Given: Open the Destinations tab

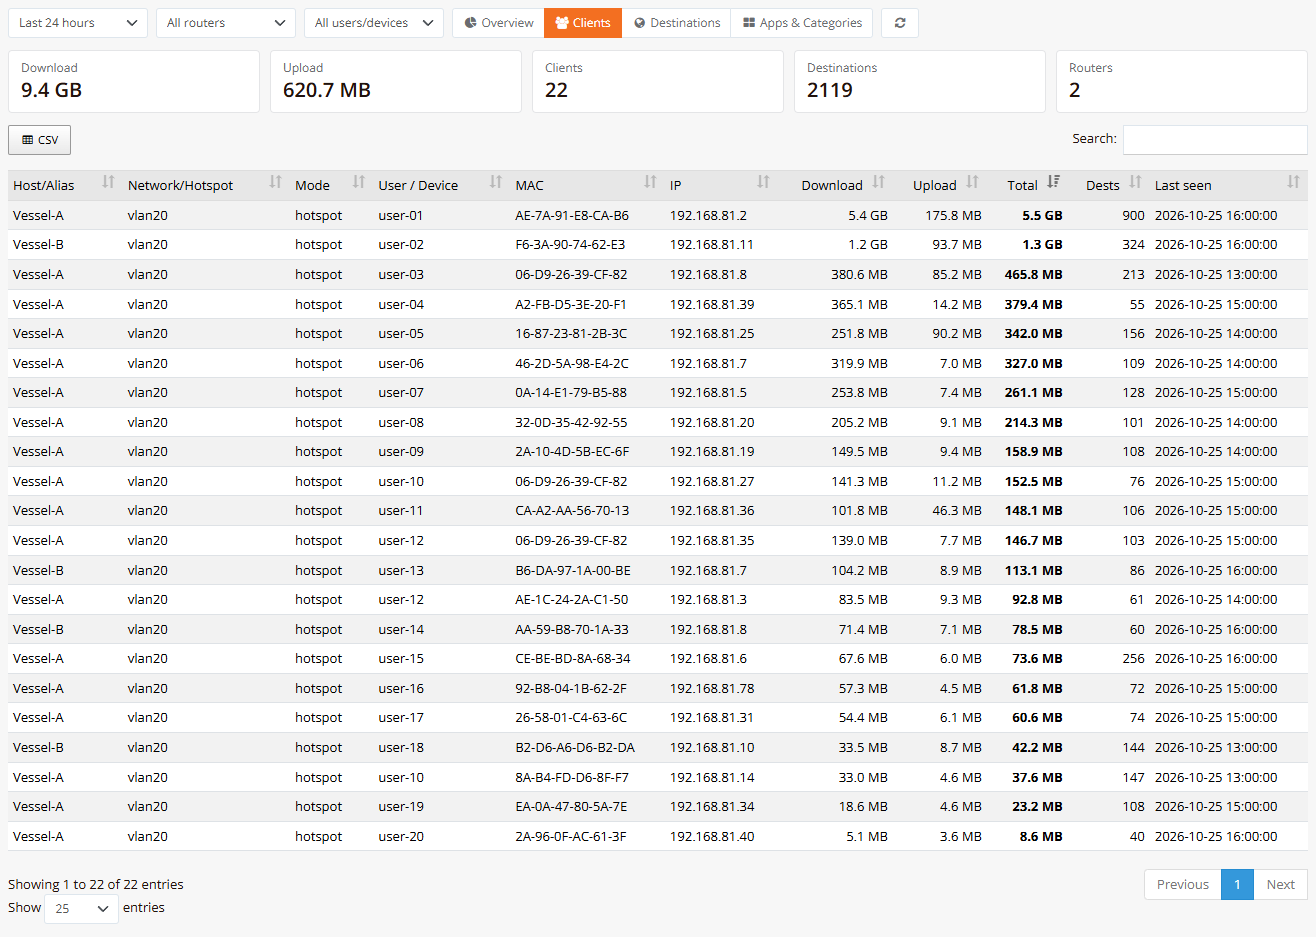Looking at the screenshot, I should click(676, 23).
